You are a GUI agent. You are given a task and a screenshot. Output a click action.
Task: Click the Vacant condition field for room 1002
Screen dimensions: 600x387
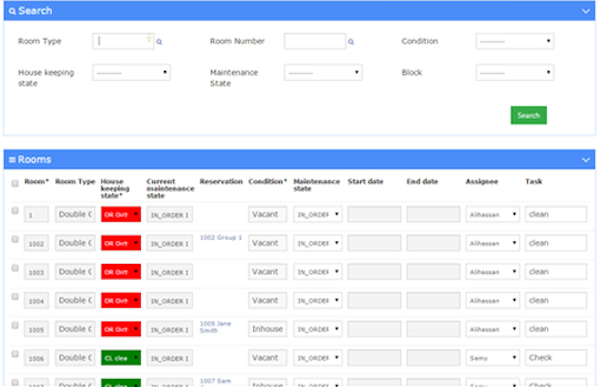[267, 243]
